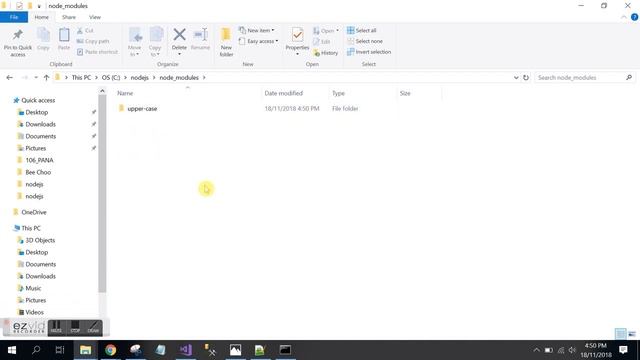
Task: Go back with the back arrow
Action: pyautogui.click(x=9, y=78)
